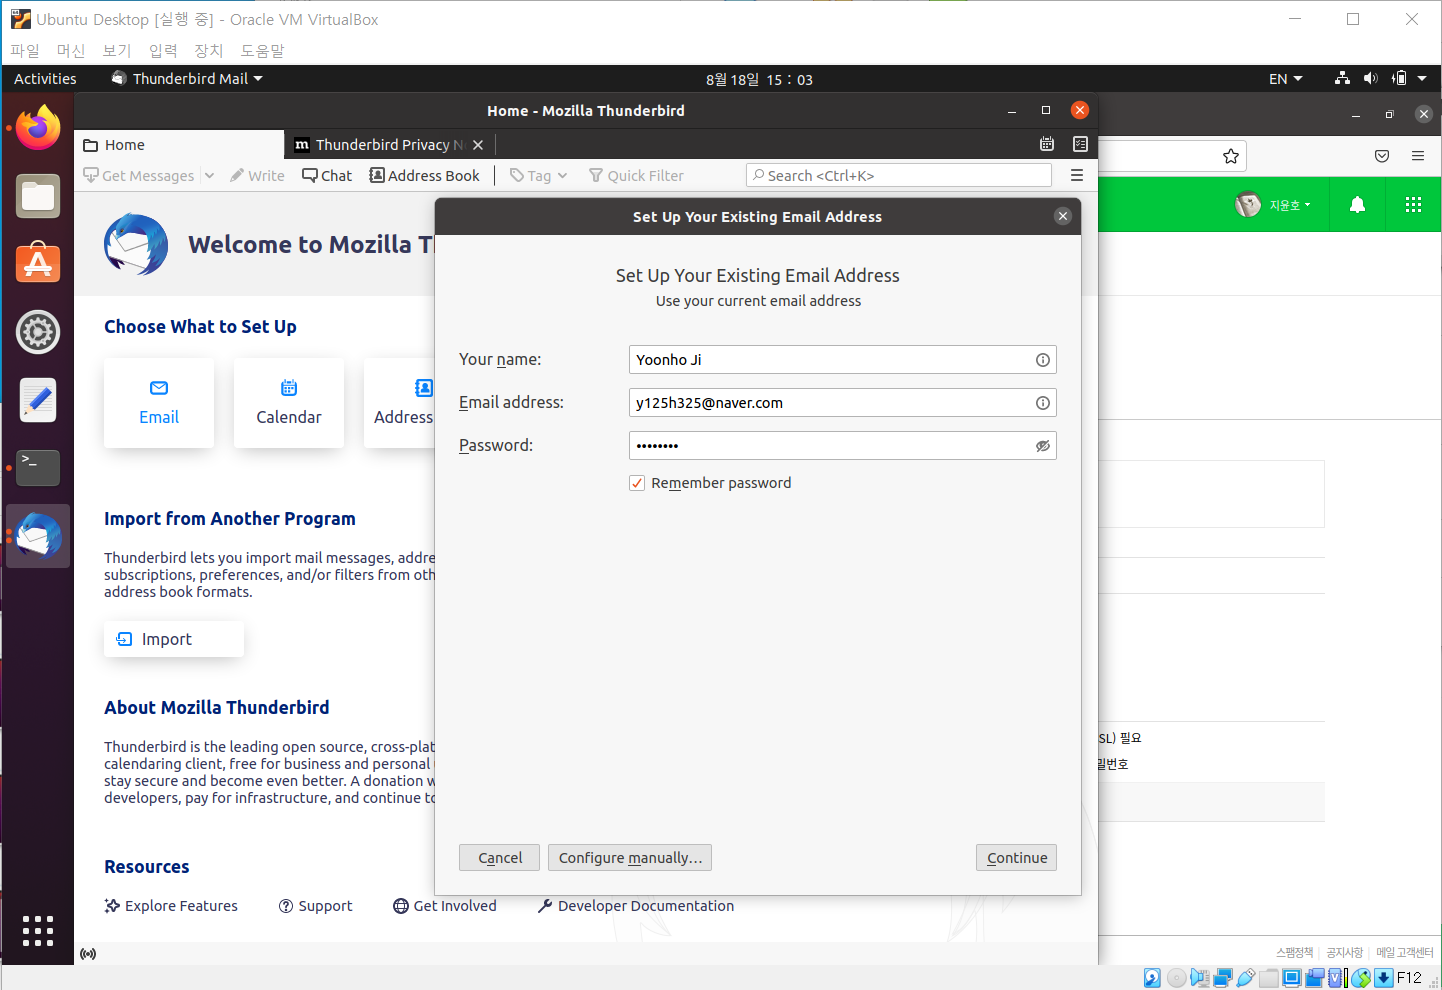Uncheck the Remember password checkbox

coord(637,483)
